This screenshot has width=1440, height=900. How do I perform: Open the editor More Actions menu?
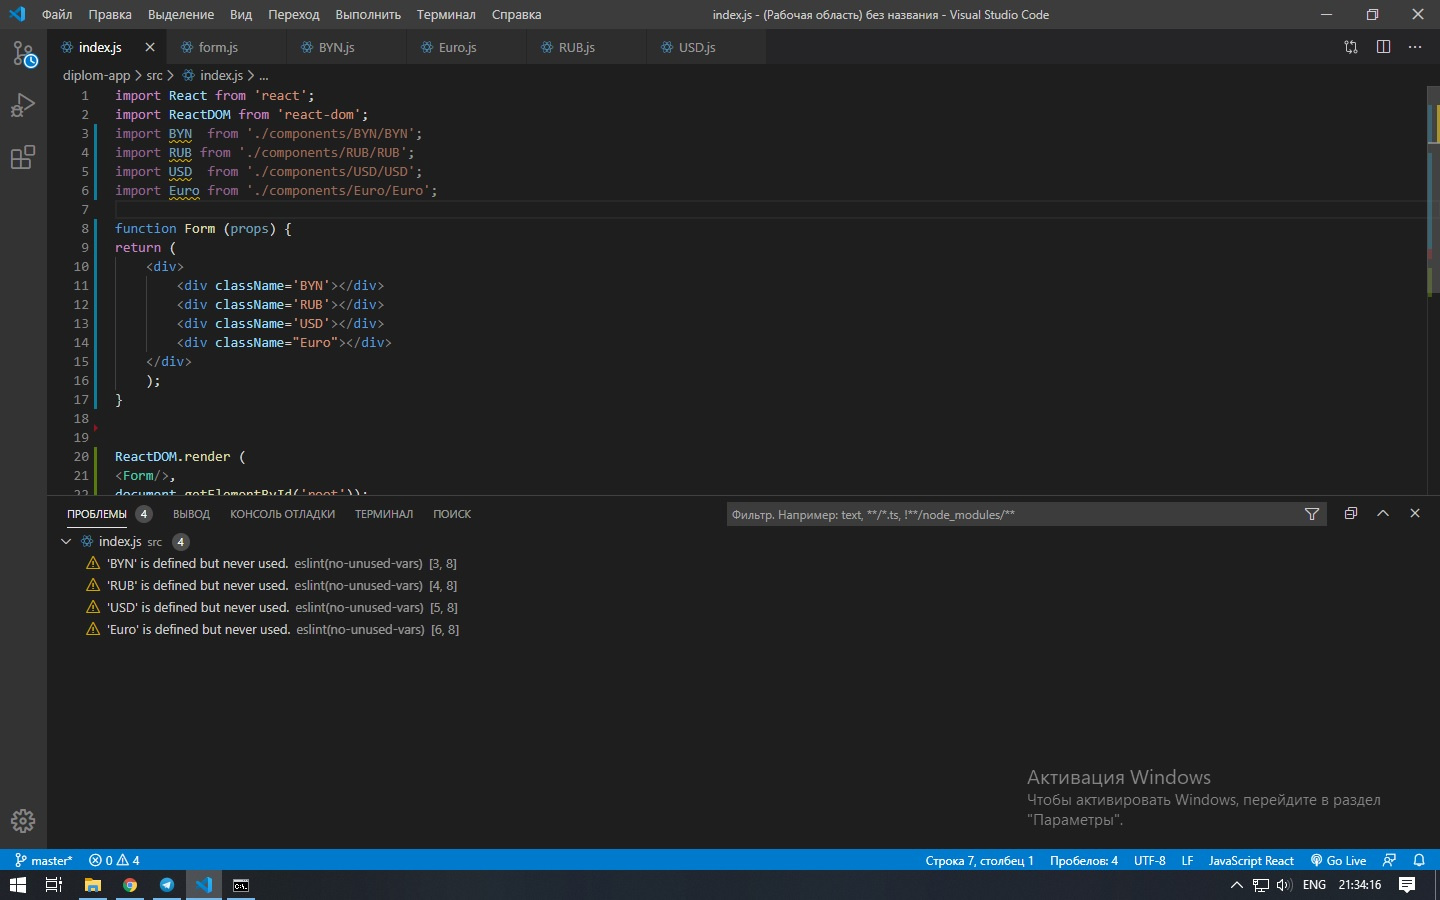coord(1415,47)
